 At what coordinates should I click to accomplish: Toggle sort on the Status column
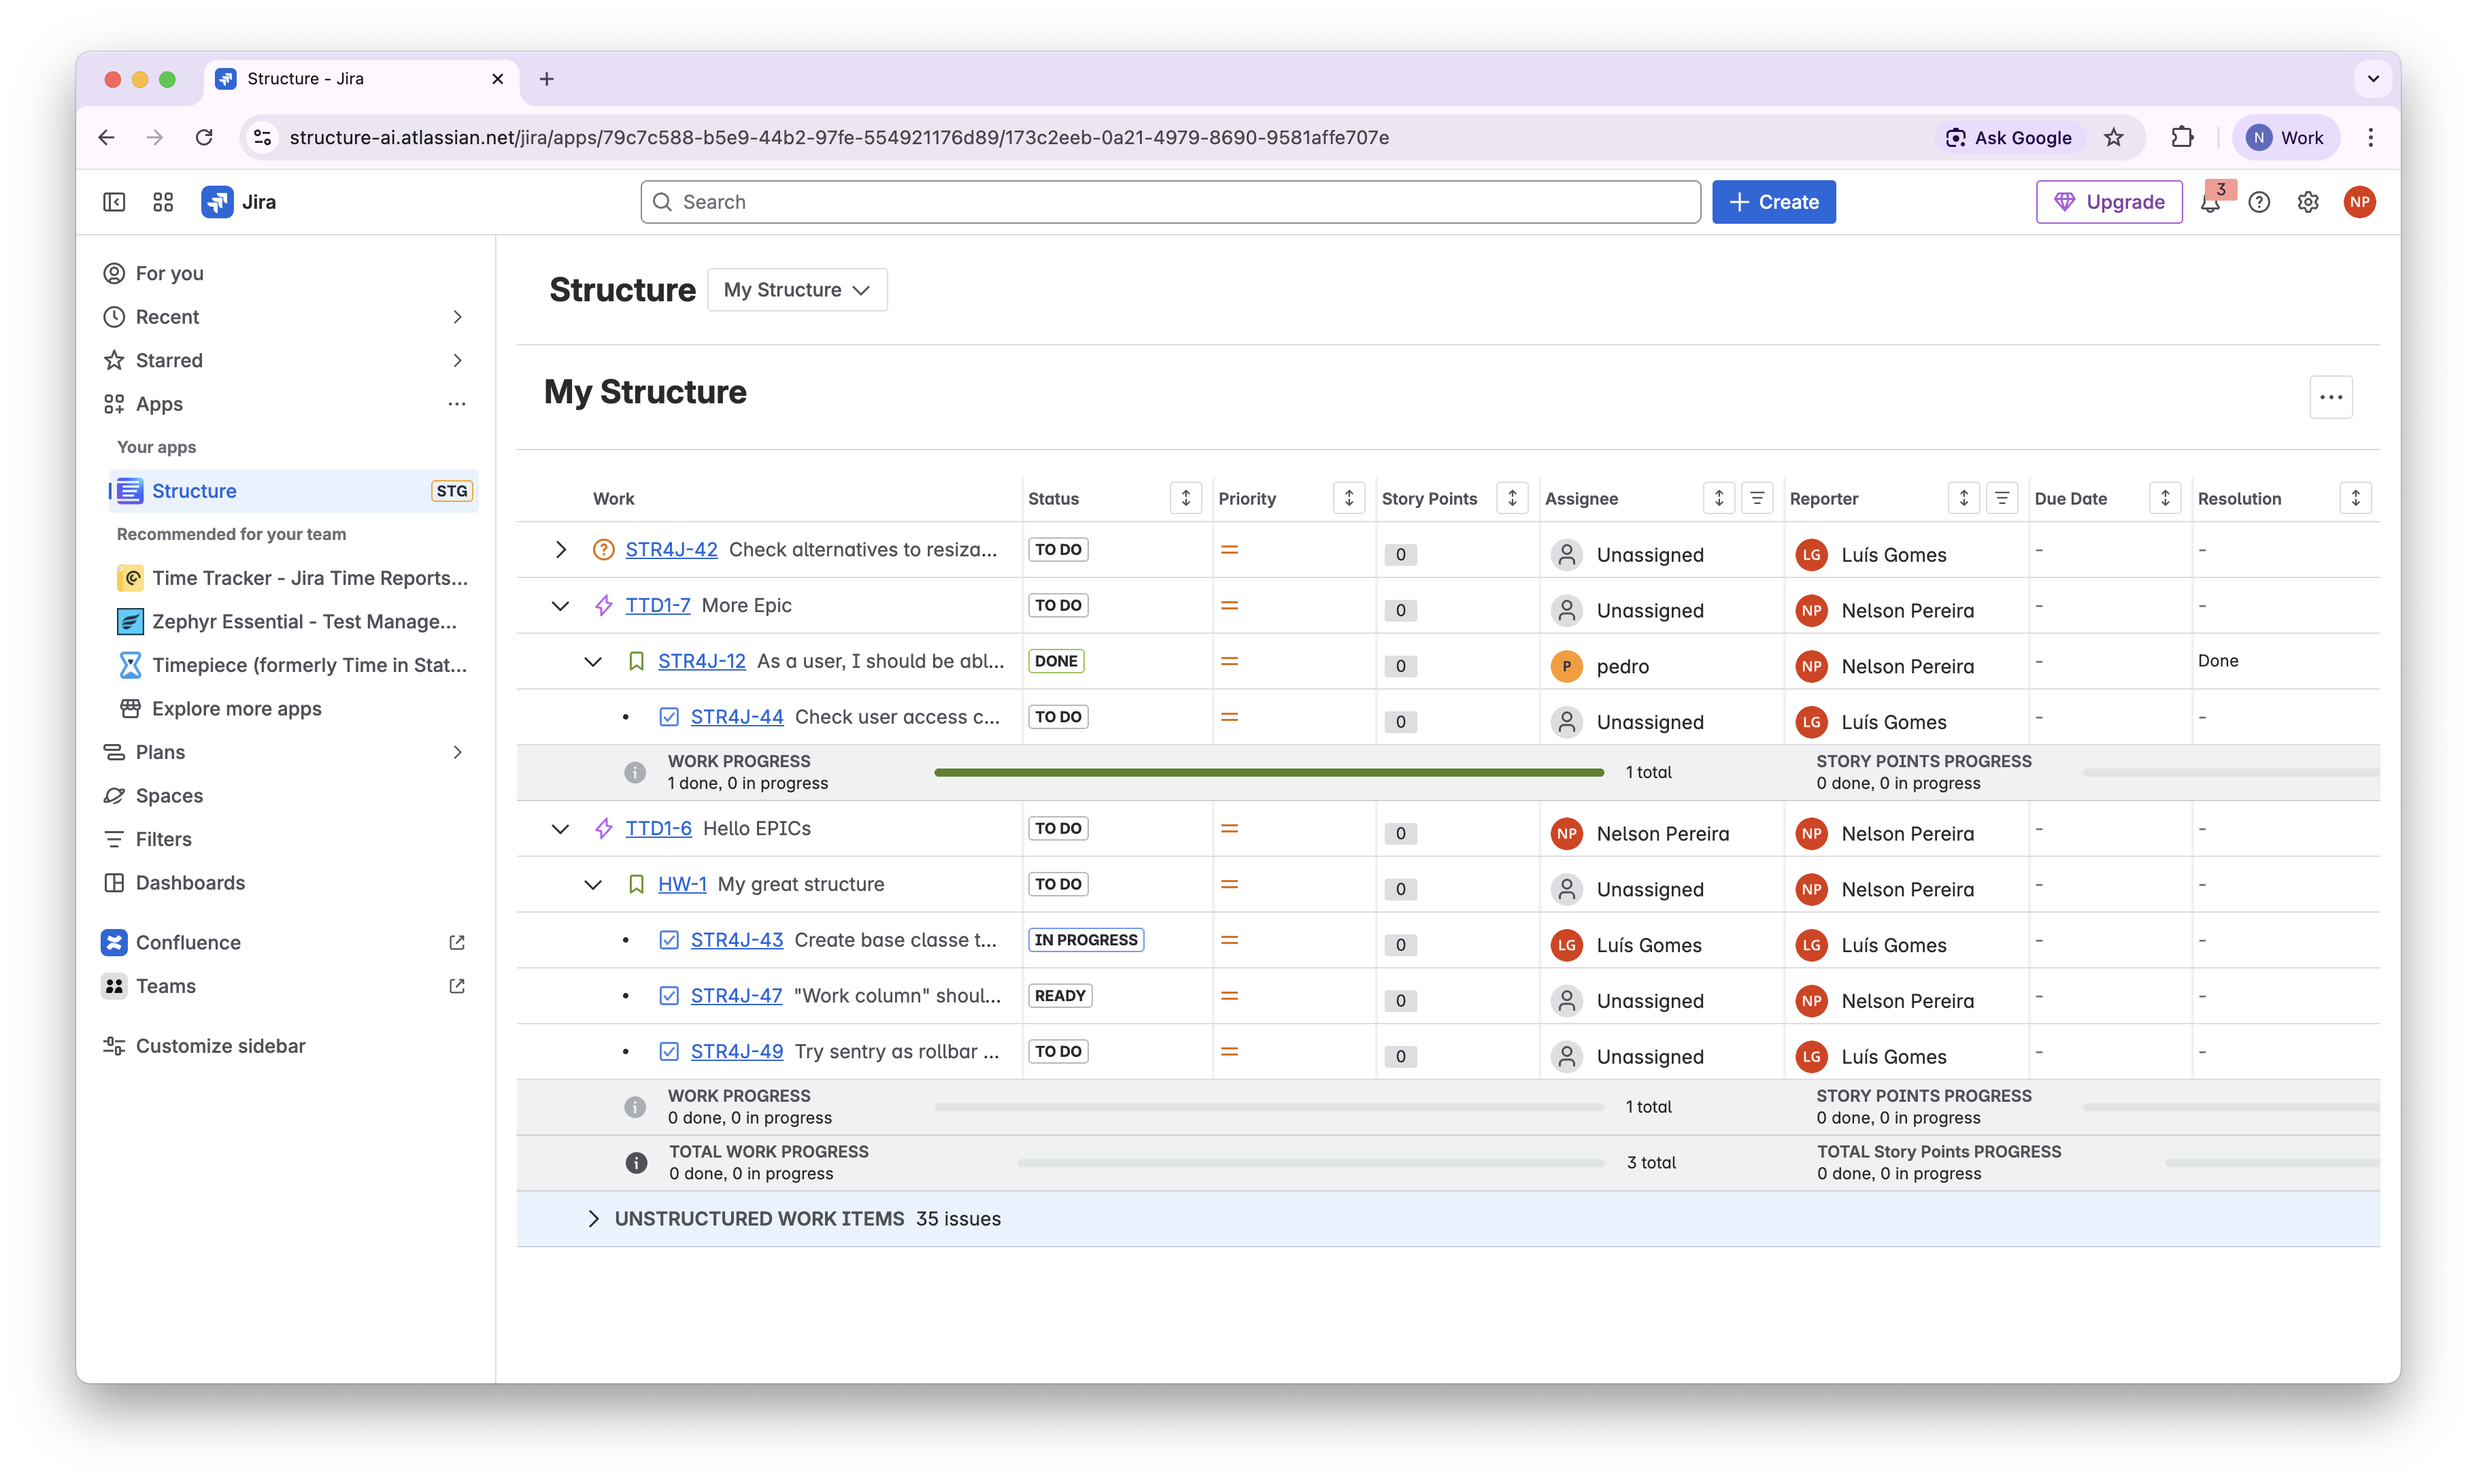(x=1186, y=498)
